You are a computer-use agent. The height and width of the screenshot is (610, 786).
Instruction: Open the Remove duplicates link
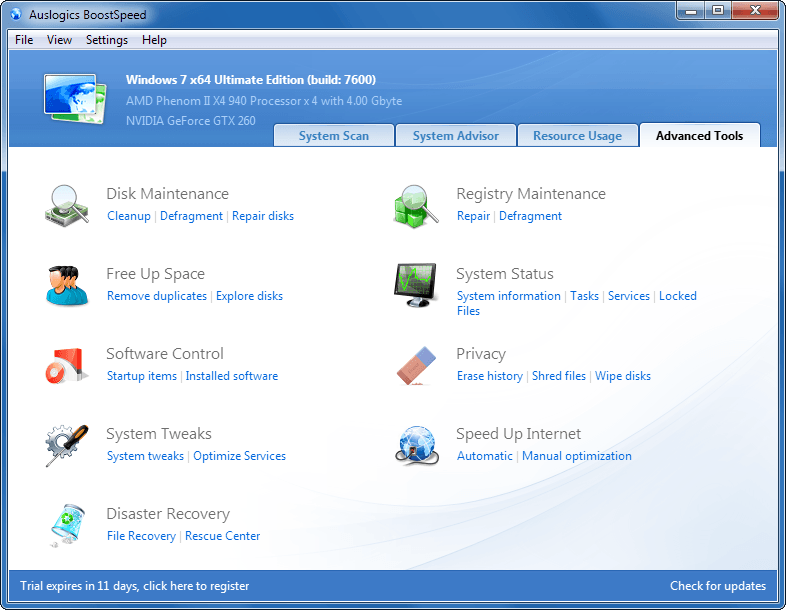tap(157, 296)
